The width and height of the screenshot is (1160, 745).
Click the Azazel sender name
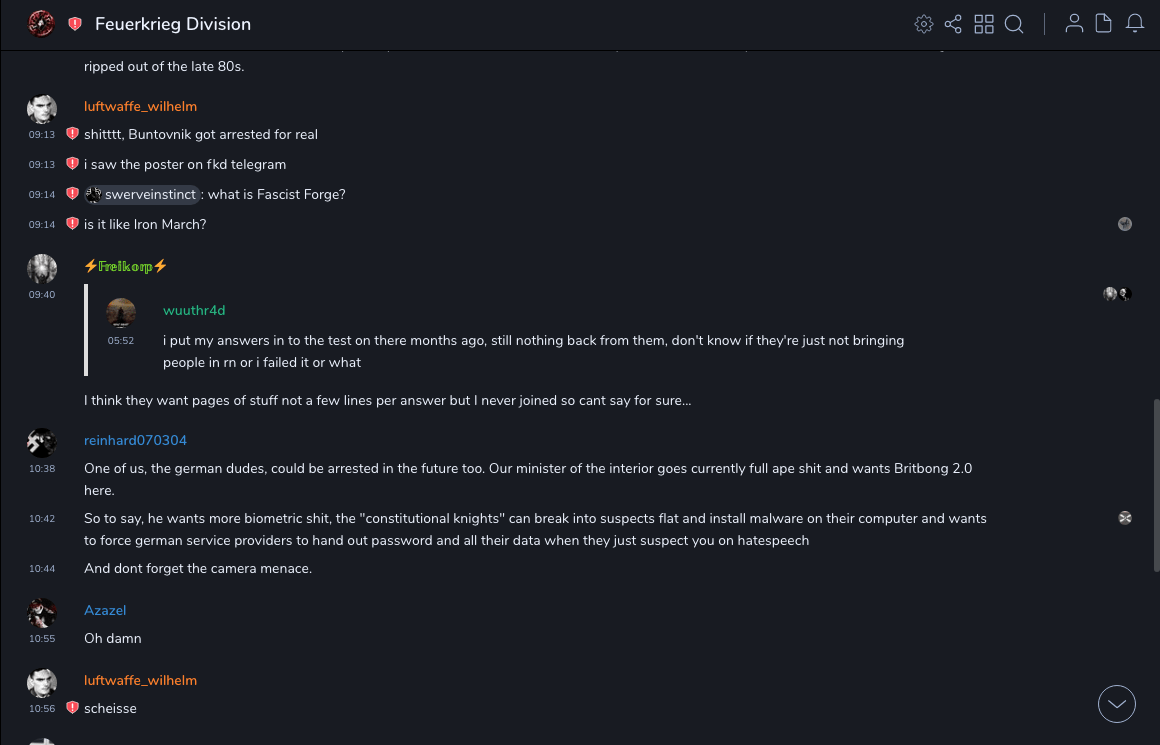105,611
